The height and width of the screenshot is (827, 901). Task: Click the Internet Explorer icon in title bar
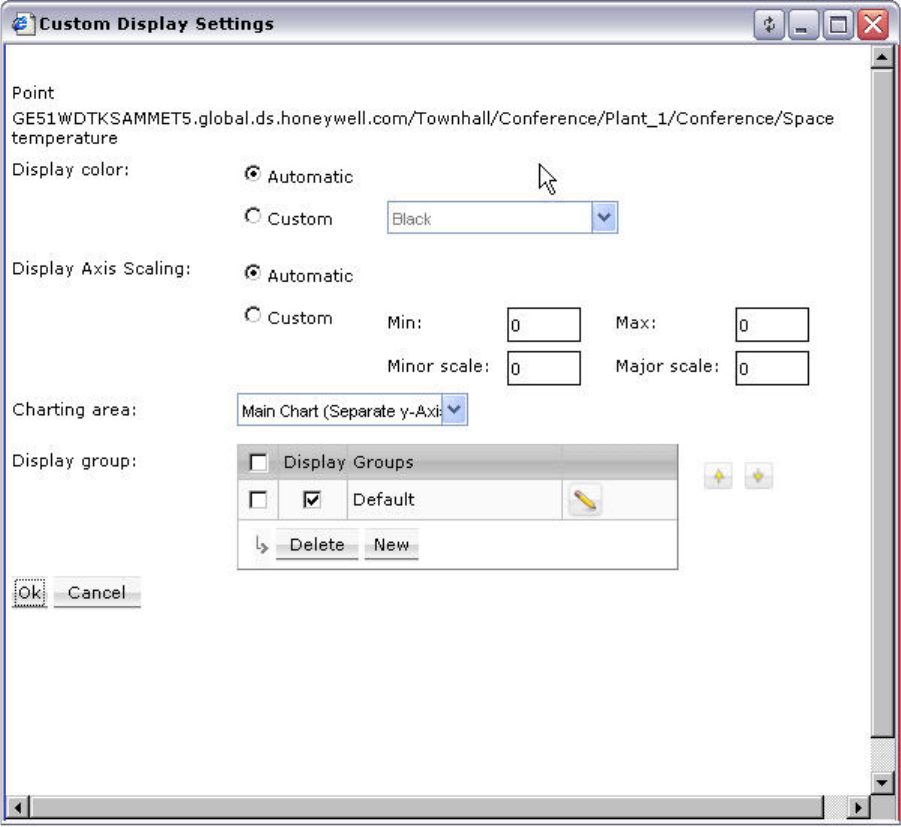point(21,24)
